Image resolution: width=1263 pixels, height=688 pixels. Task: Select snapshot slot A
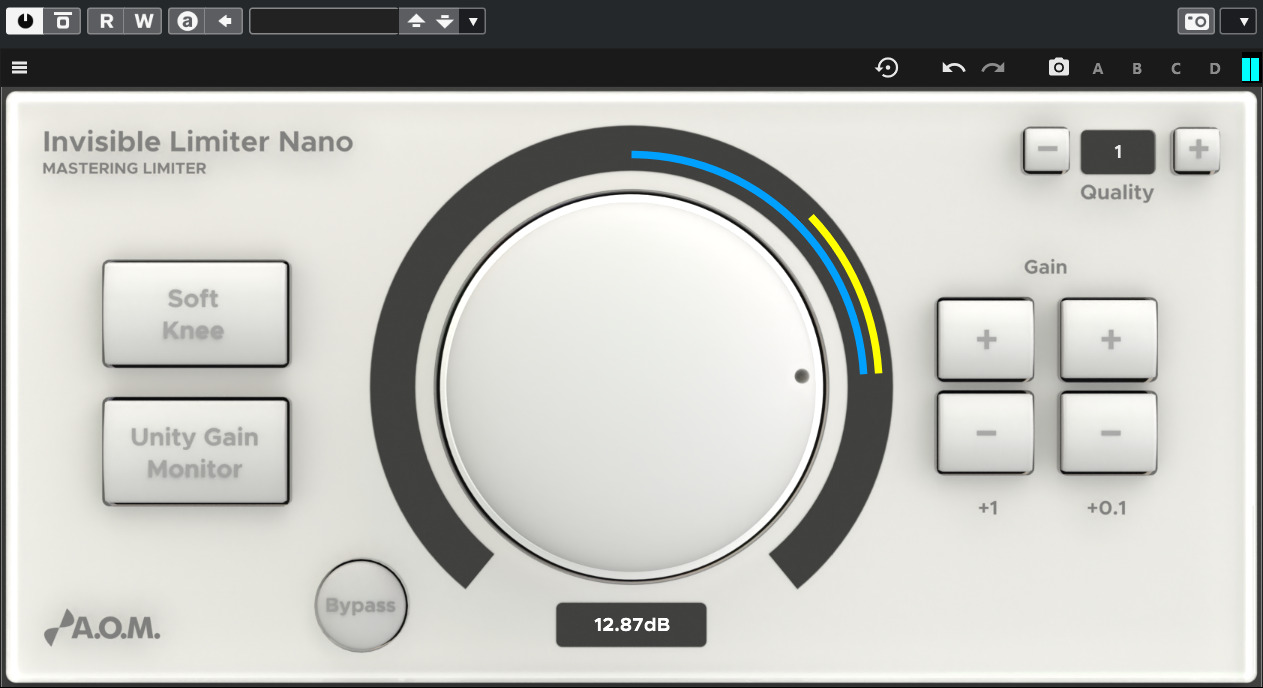pos(1098,69)
